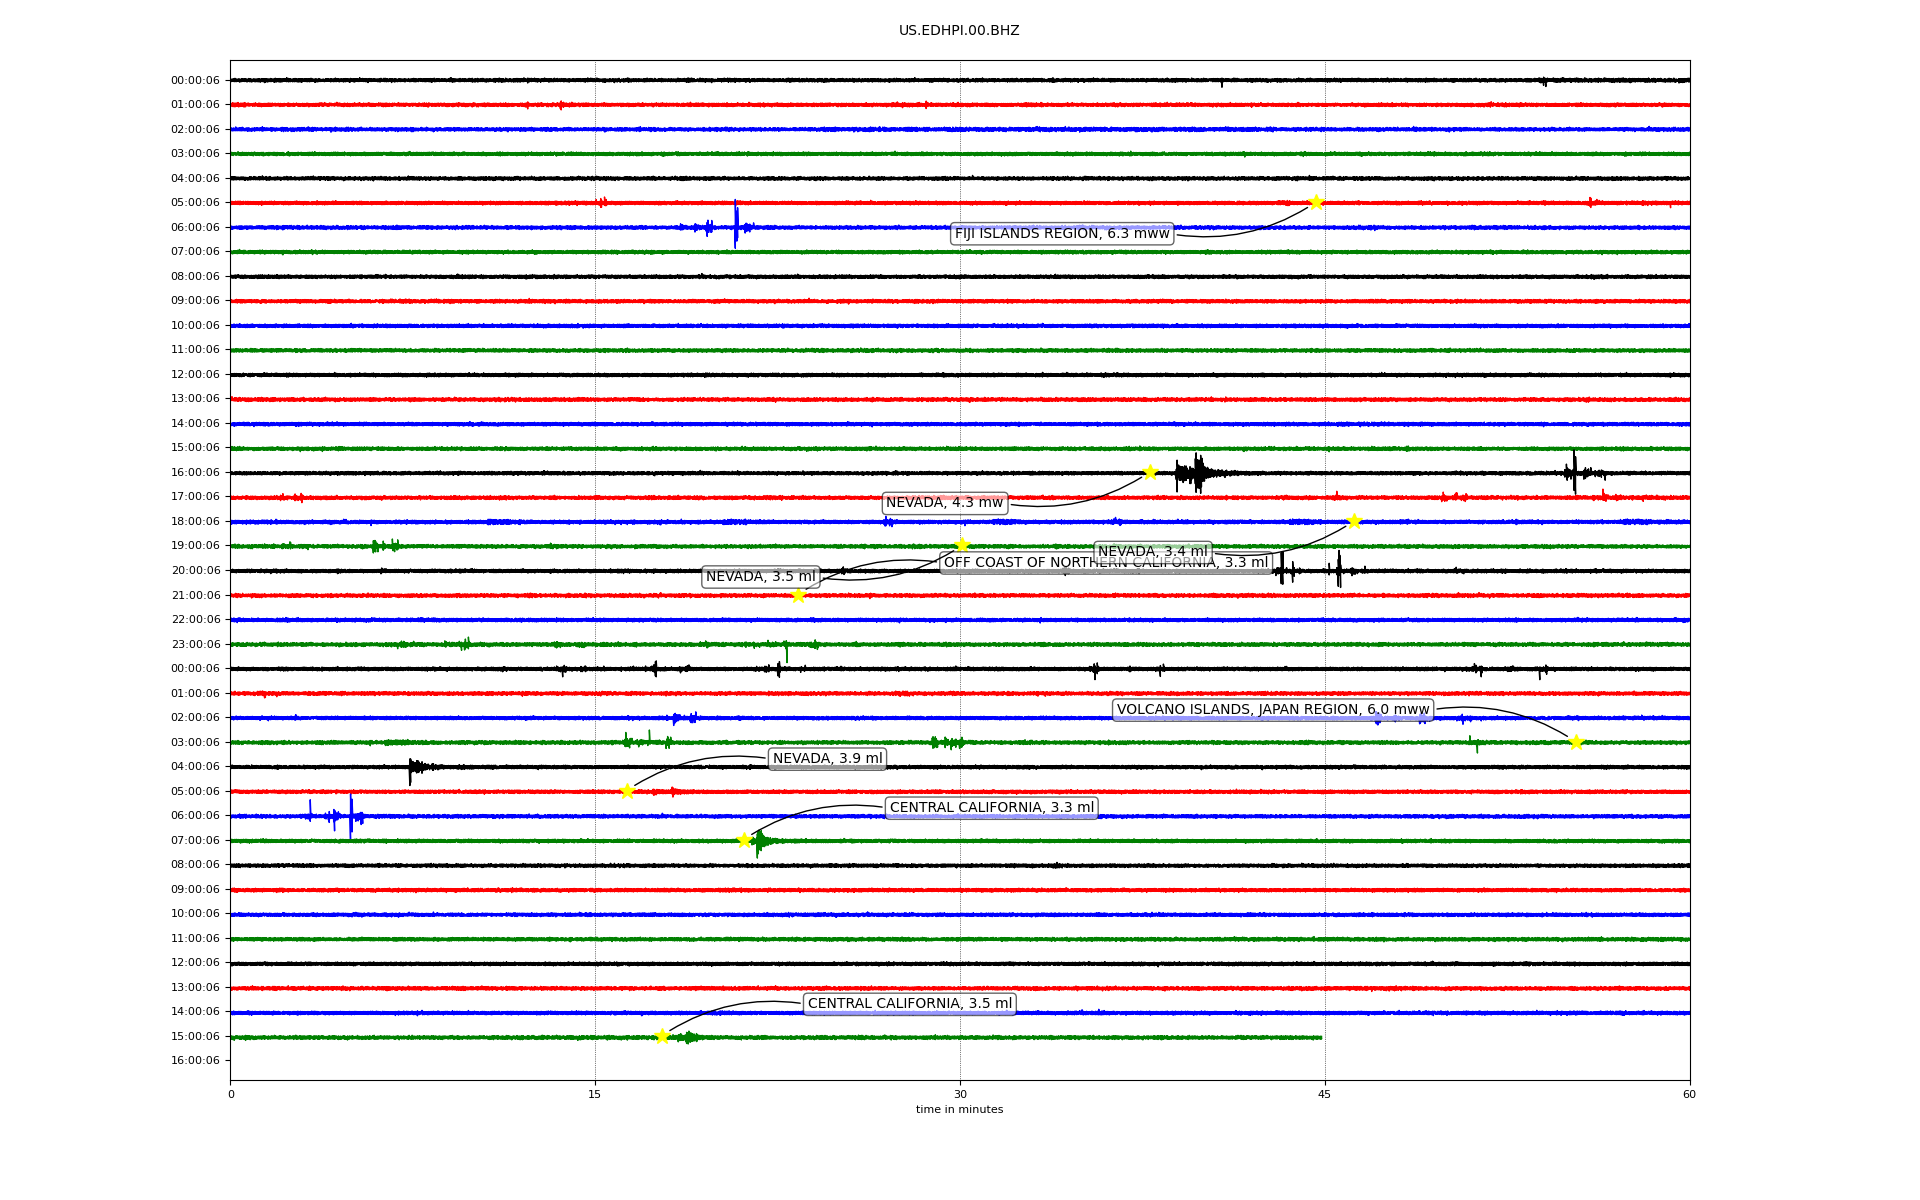Screen dimensions: 1920x1200
Task: Click the Nevada 3.5 ml star marker
Action: point(798,595)
